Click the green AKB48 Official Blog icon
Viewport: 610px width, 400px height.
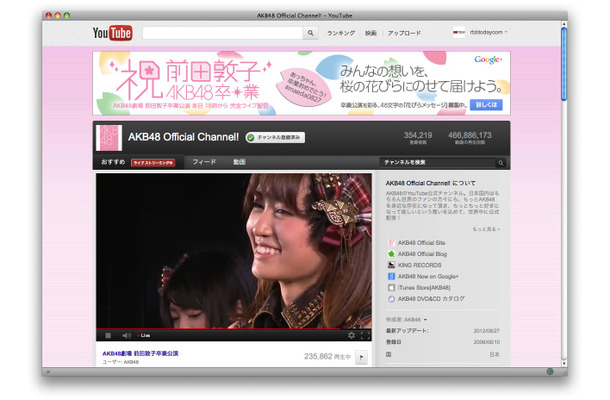click(x=391, y=254)
